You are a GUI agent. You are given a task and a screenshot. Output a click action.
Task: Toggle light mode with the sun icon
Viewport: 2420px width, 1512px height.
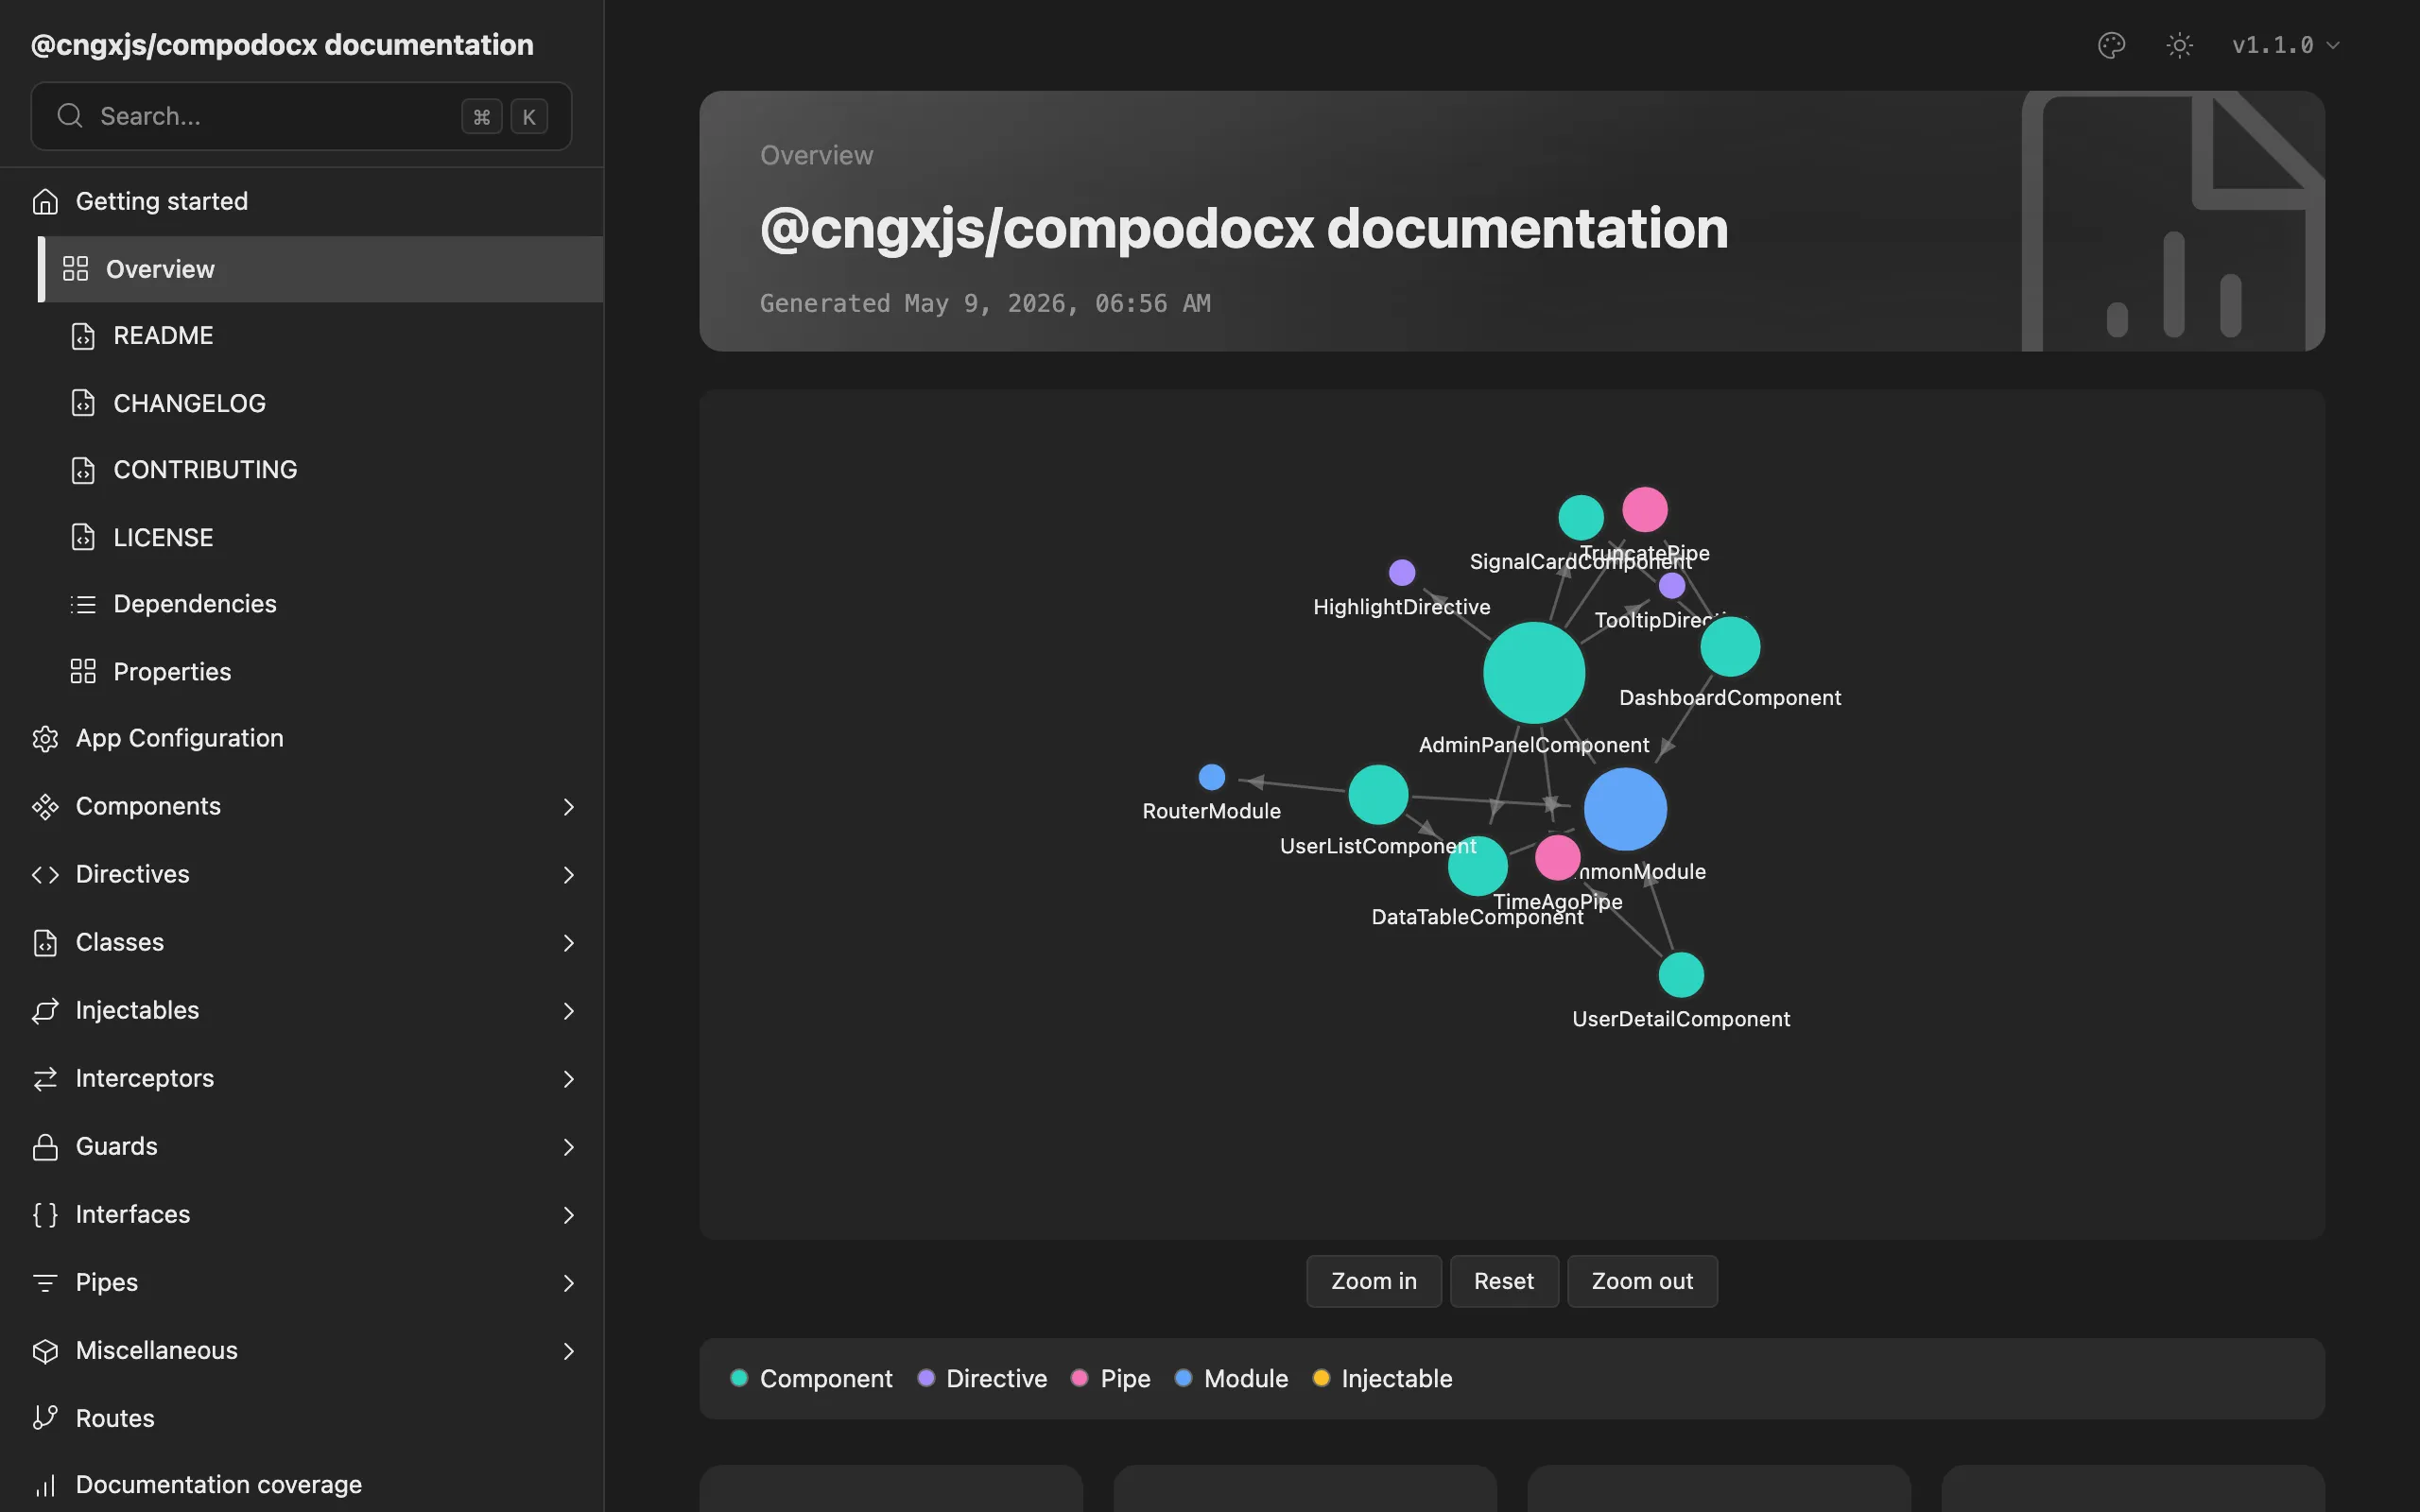[x=2179, y=45]
